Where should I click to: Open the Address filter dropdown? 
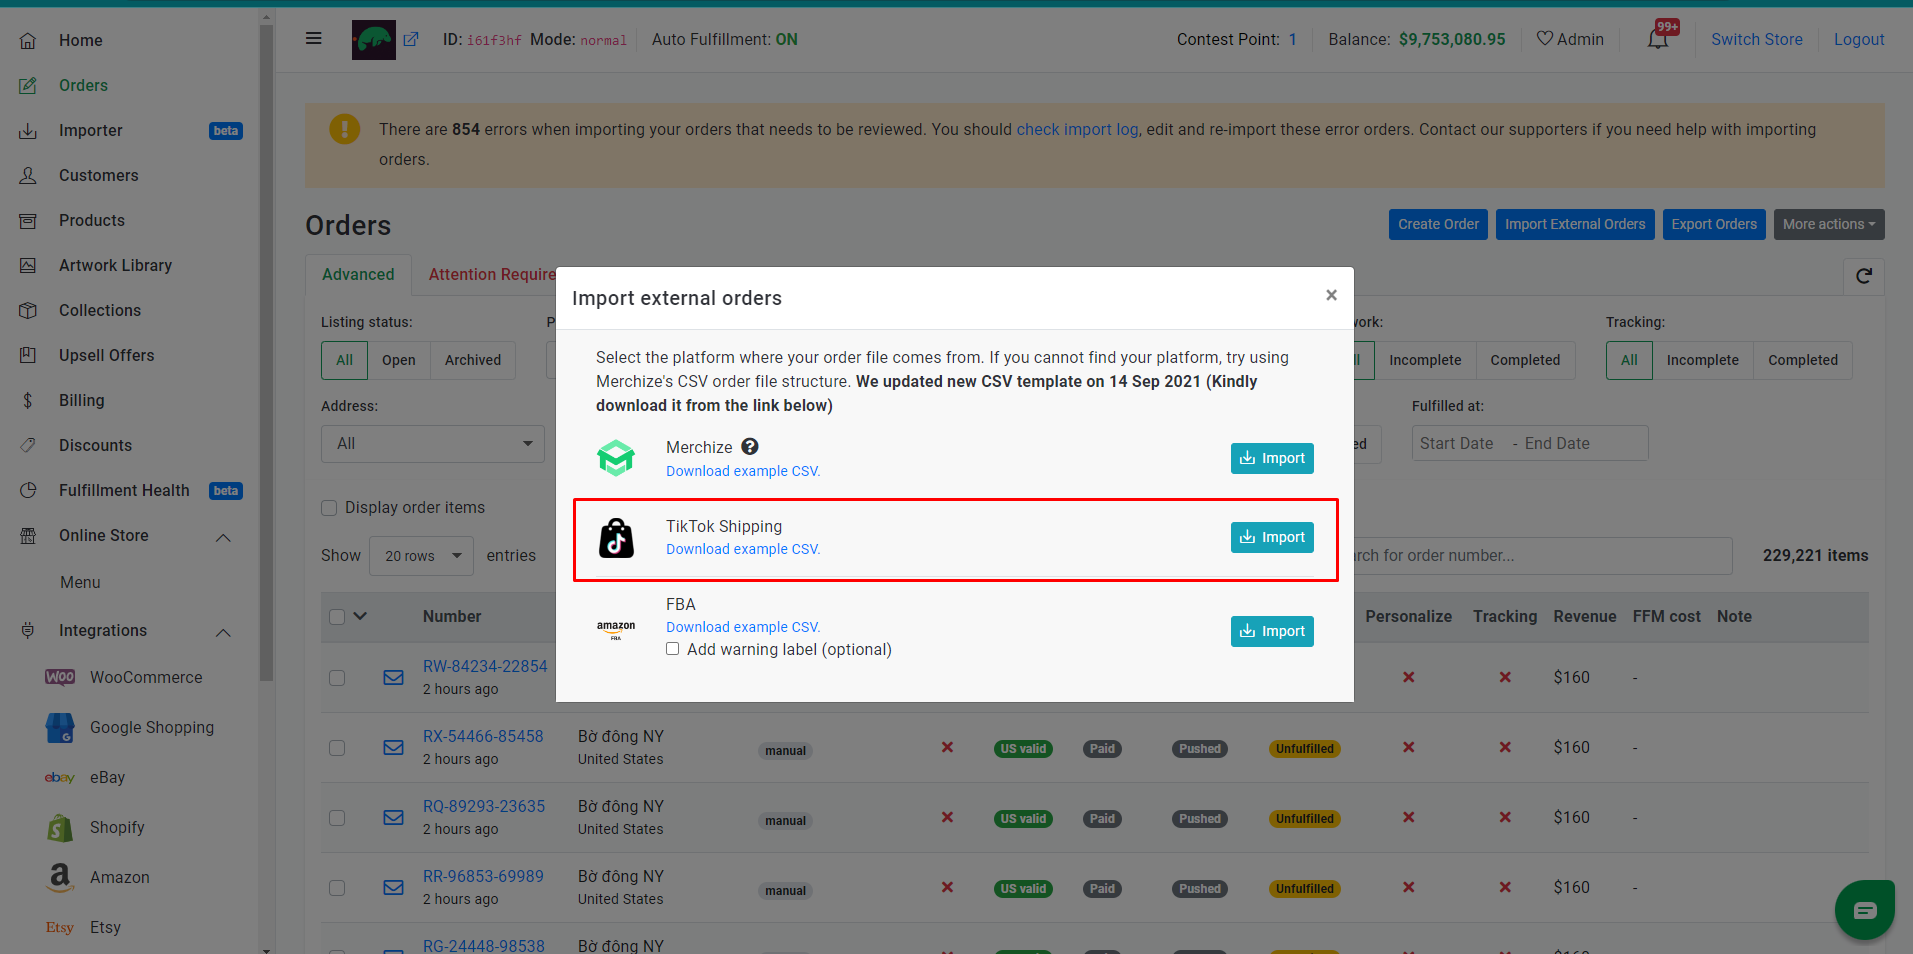click(433, 444)
